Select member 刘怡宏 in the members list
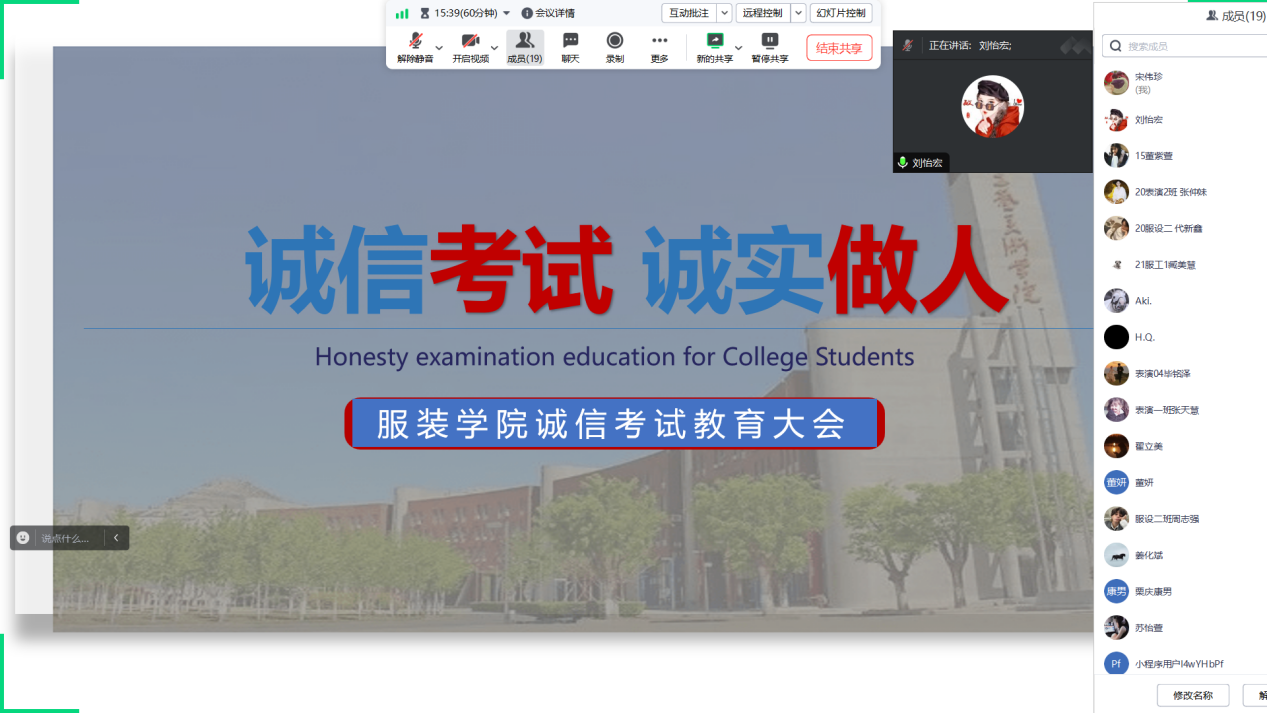Screen dimensions: 1267x713 [x=1148, y=120]
